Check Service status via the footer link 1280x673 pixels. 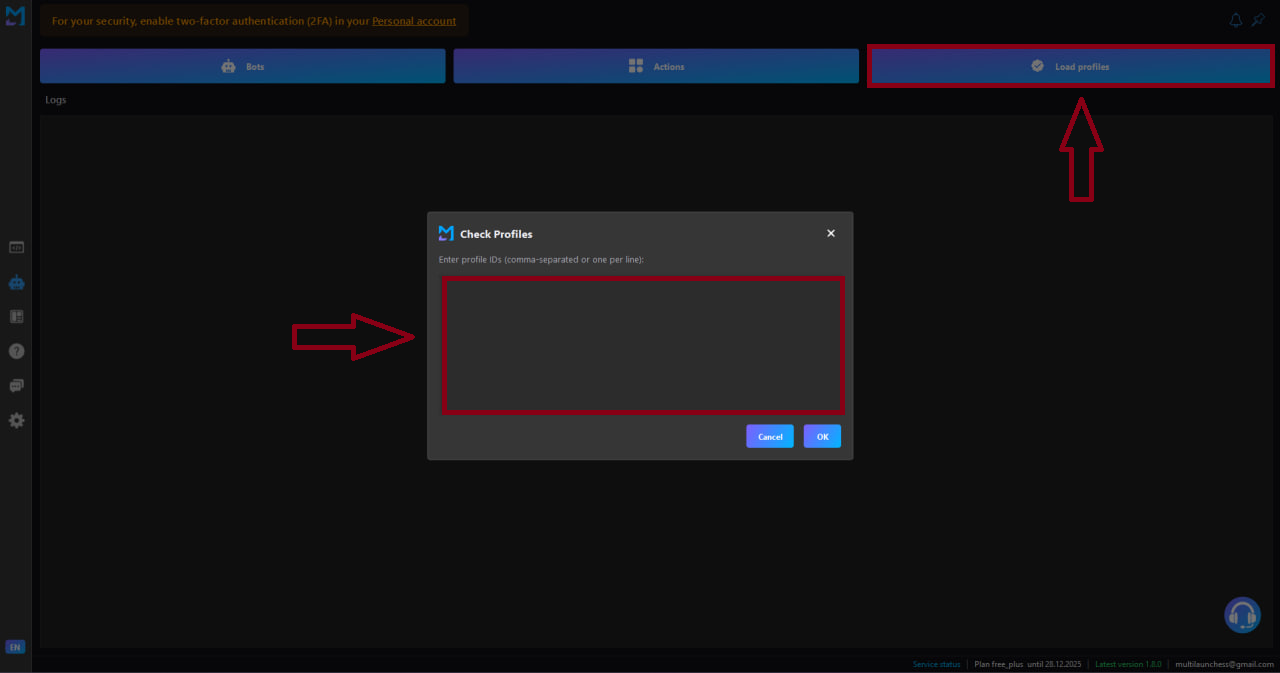click(x=936, y=663)
